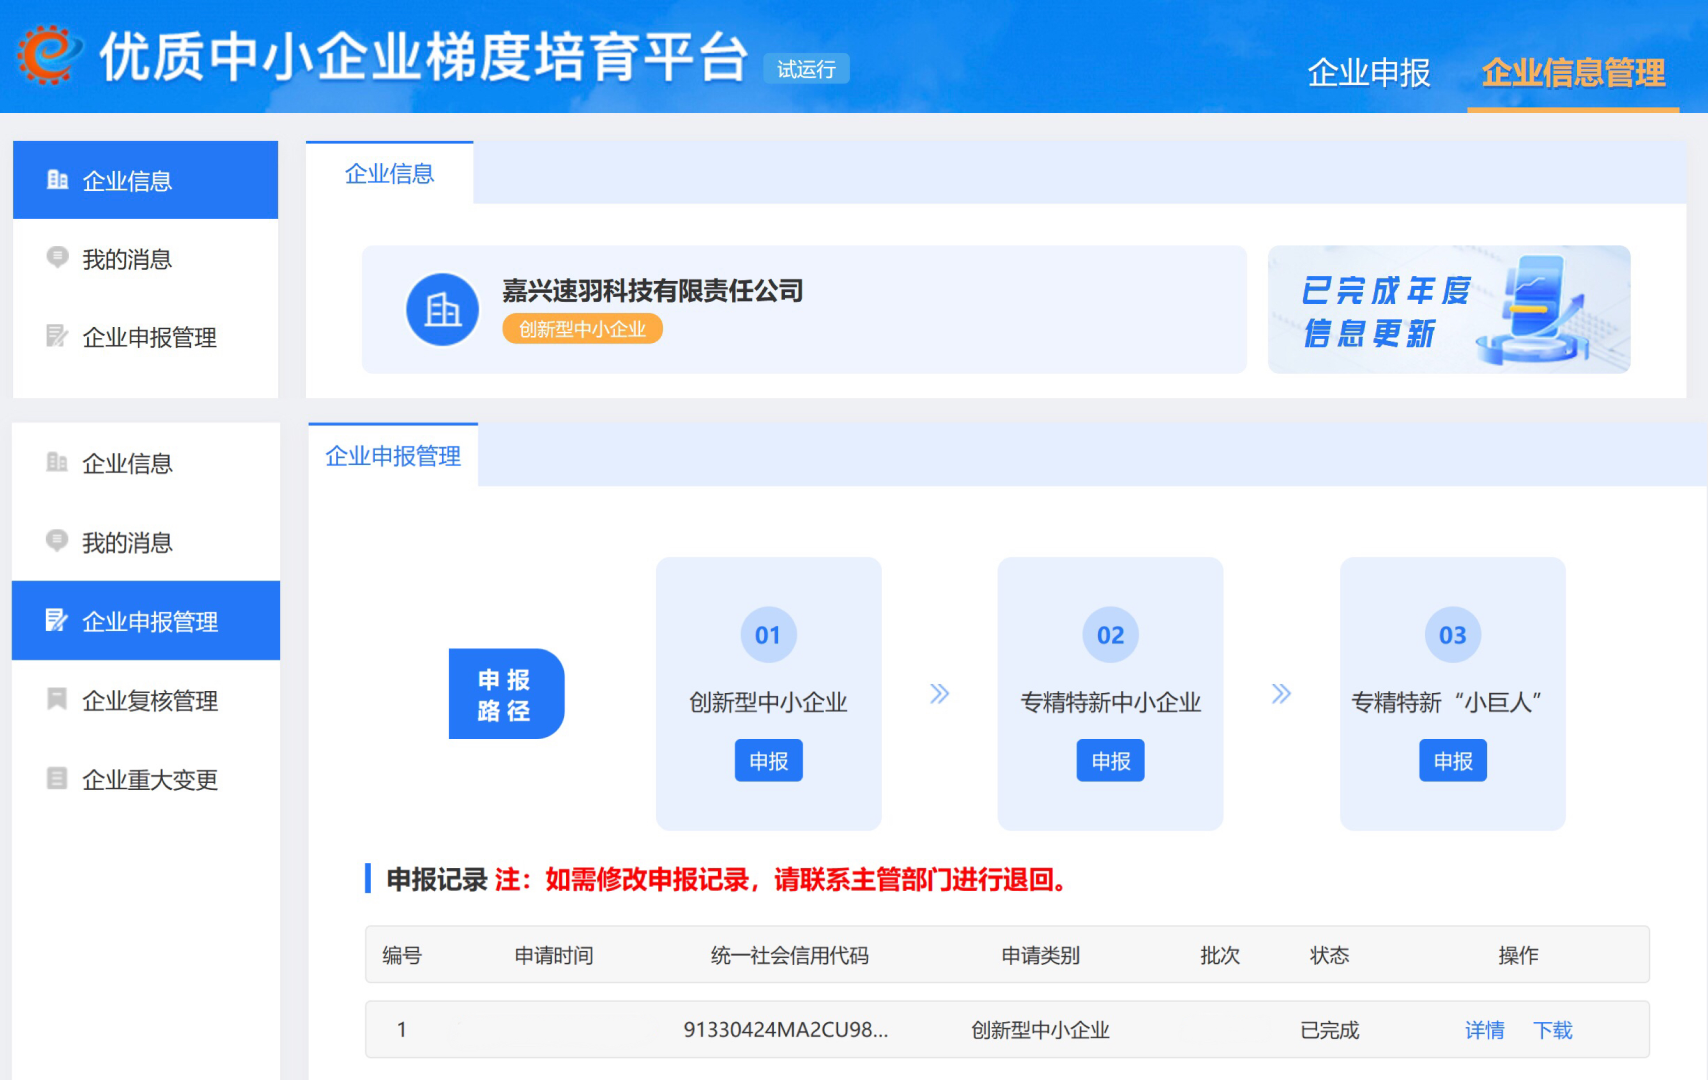Select highlighted 企业申报管理 in lower sidebar
This screenshot has height=1080, width=1708.
click(x=145, y=621)
